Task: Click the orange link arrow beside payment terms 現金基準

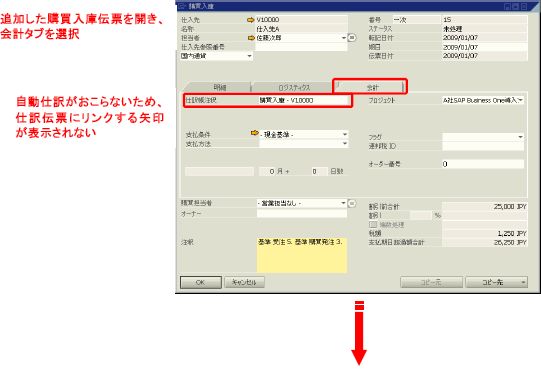Action: click(x=255, y=133)
